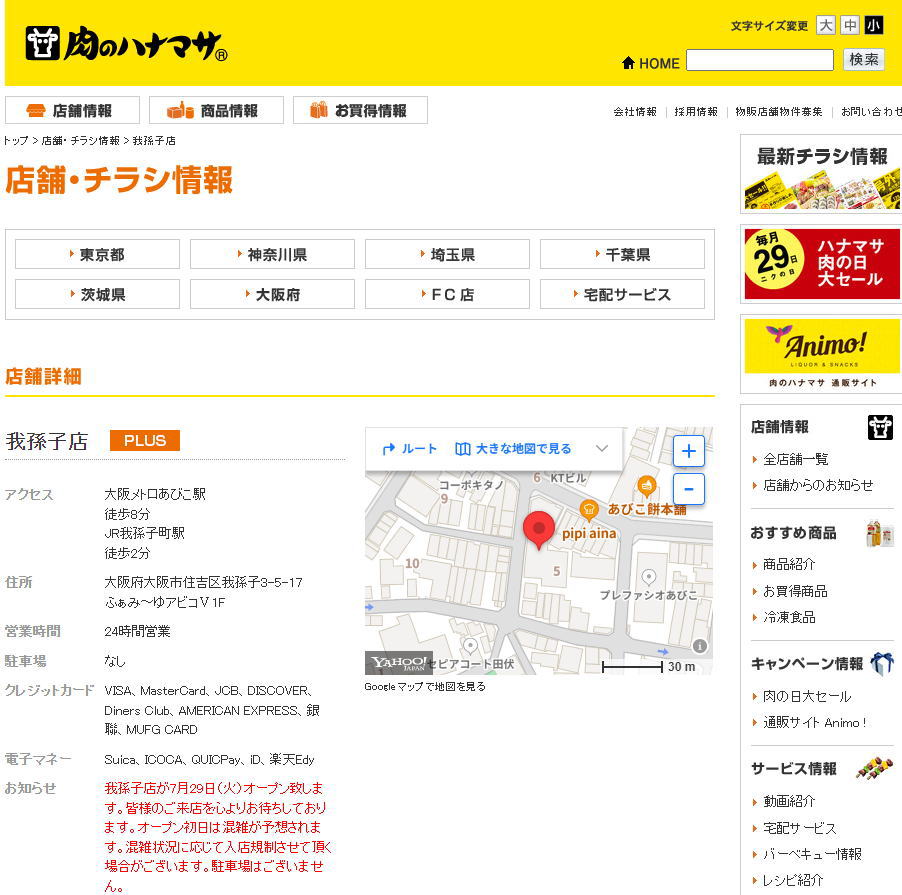Click the skewer icon beside サービス情報
Viewport: 902px width, 895px height.
pyautogui.click(x=875, y=768)
